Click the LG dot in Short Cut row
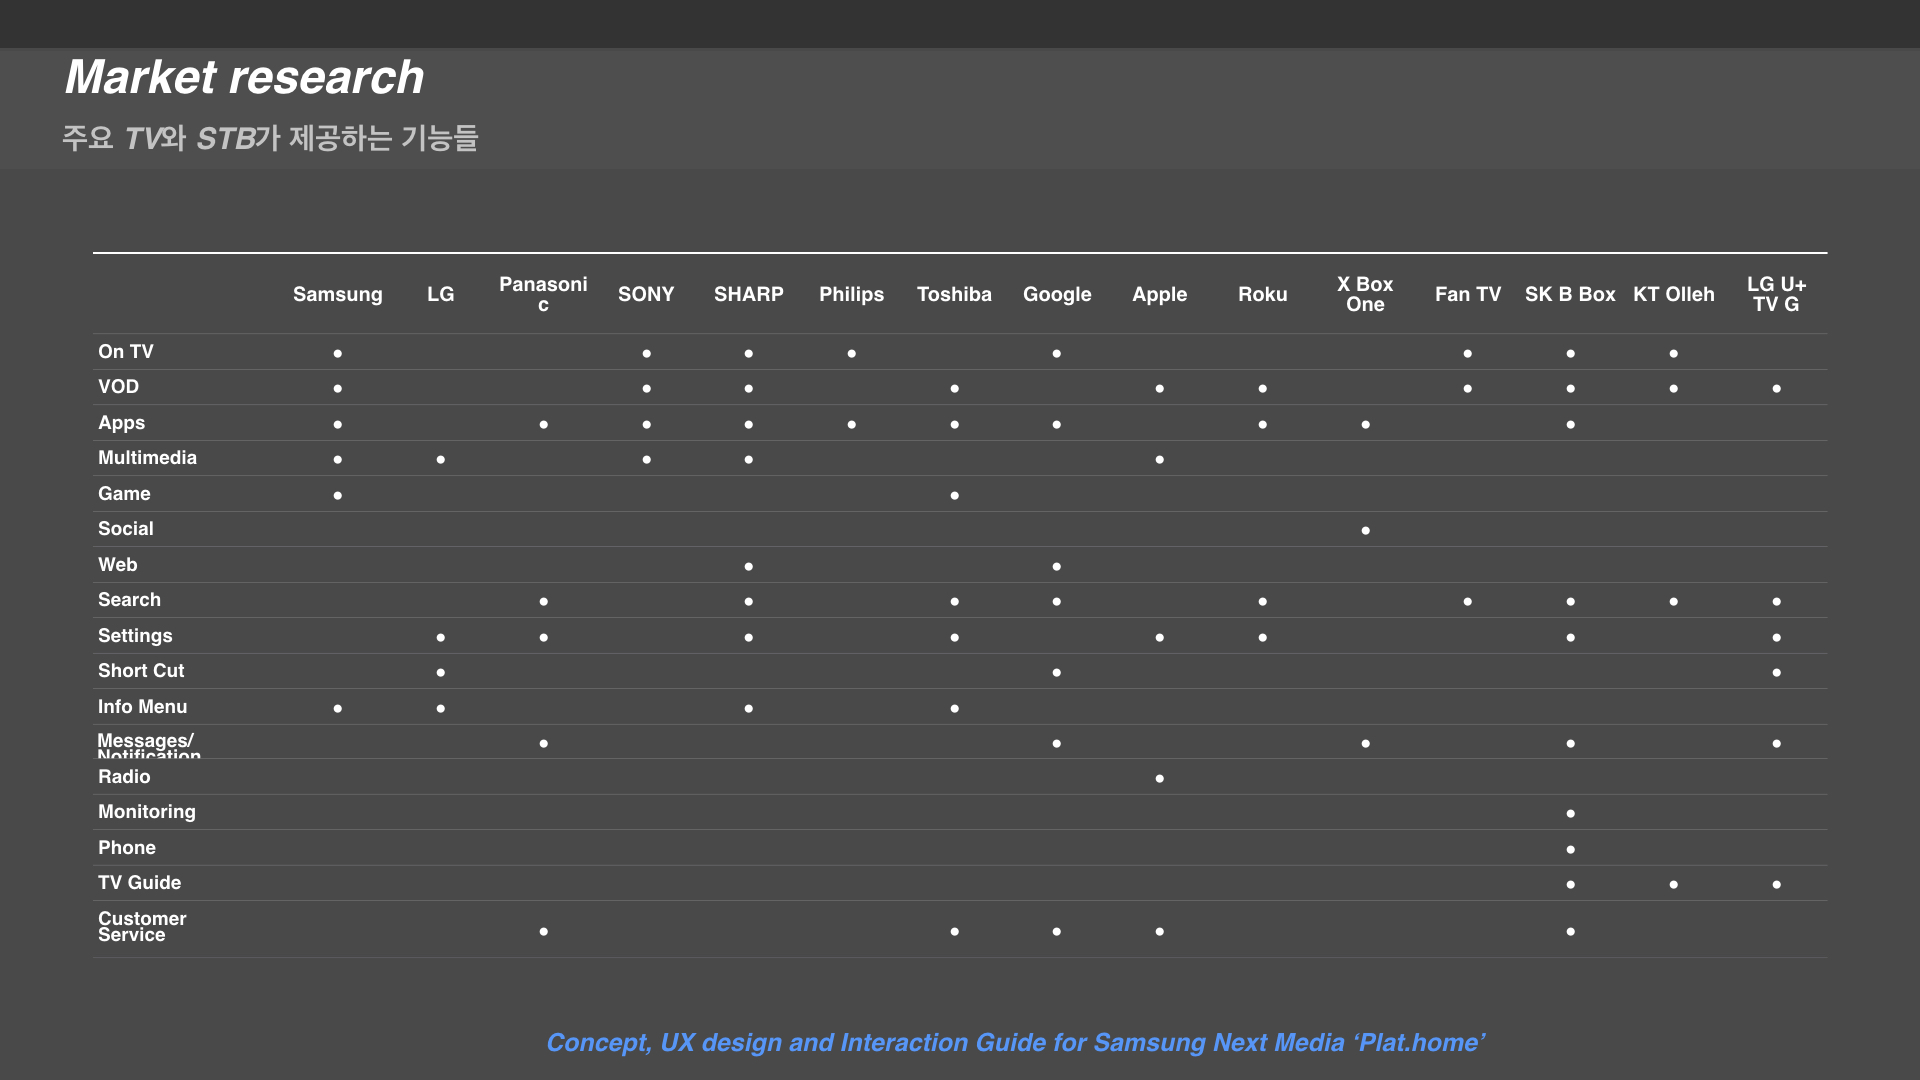This screenshot has height=1080, width=1920. pyautogui.click(x=440, y=672)
